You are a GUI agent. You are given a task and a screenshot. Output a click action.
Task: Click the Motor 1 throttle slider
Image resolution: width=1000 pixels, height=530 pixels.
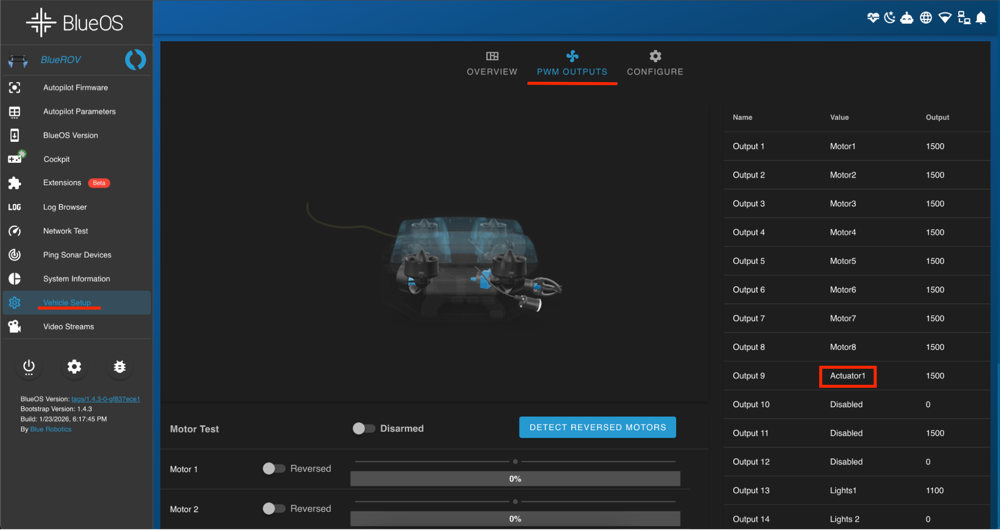515,462
